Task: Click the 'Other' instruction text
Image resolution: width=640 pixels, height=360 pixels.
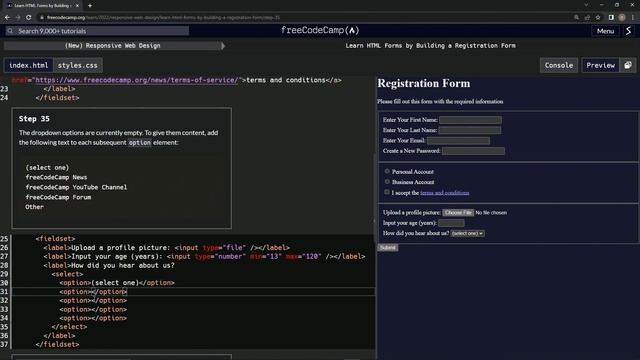Action: (x=34, y=207)
